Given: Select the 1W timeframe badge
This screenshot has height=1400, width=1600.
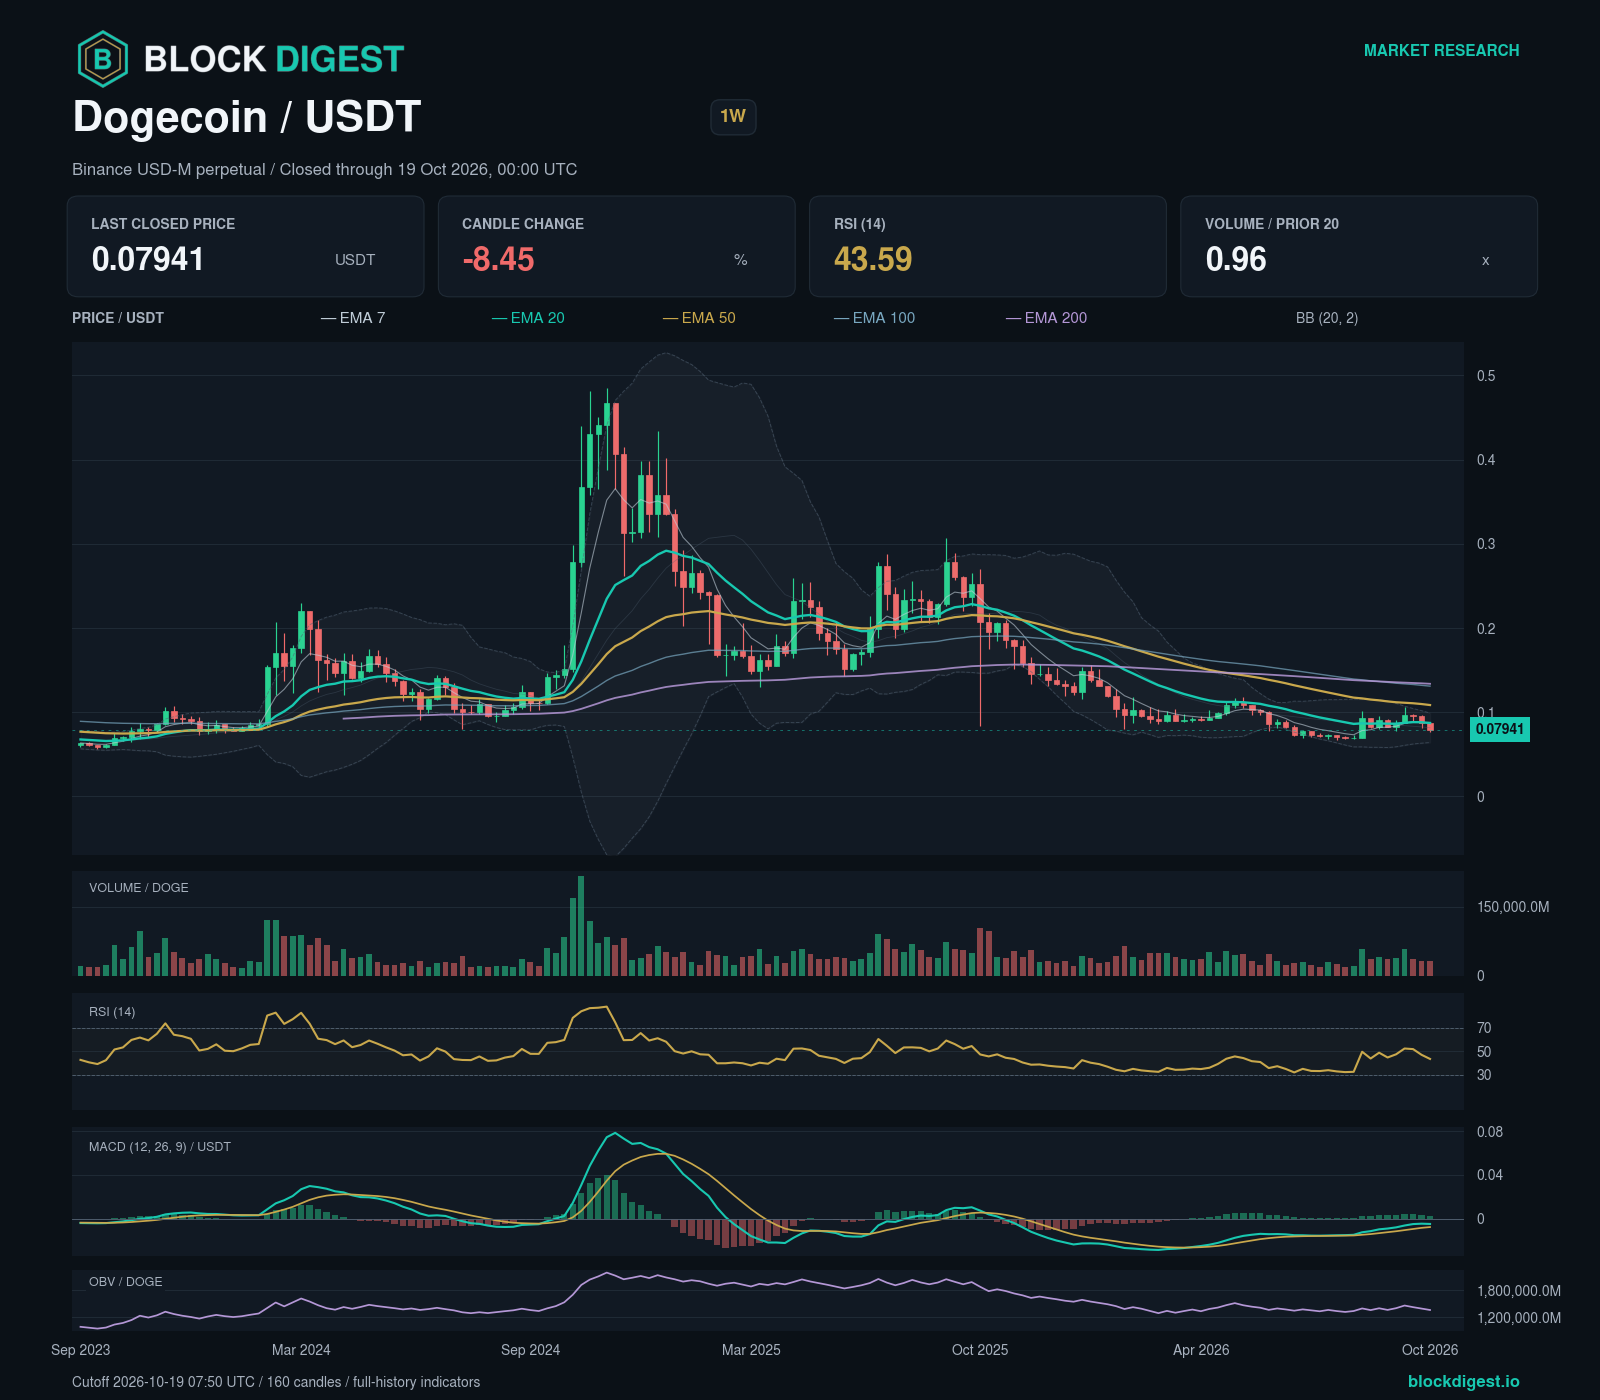Looking at the screenshot, I should [x=733, y=117].
